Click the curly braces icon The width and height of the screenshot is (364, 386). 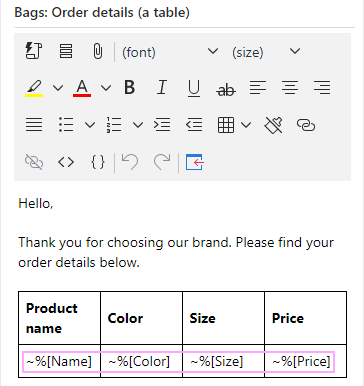point(98,162)
